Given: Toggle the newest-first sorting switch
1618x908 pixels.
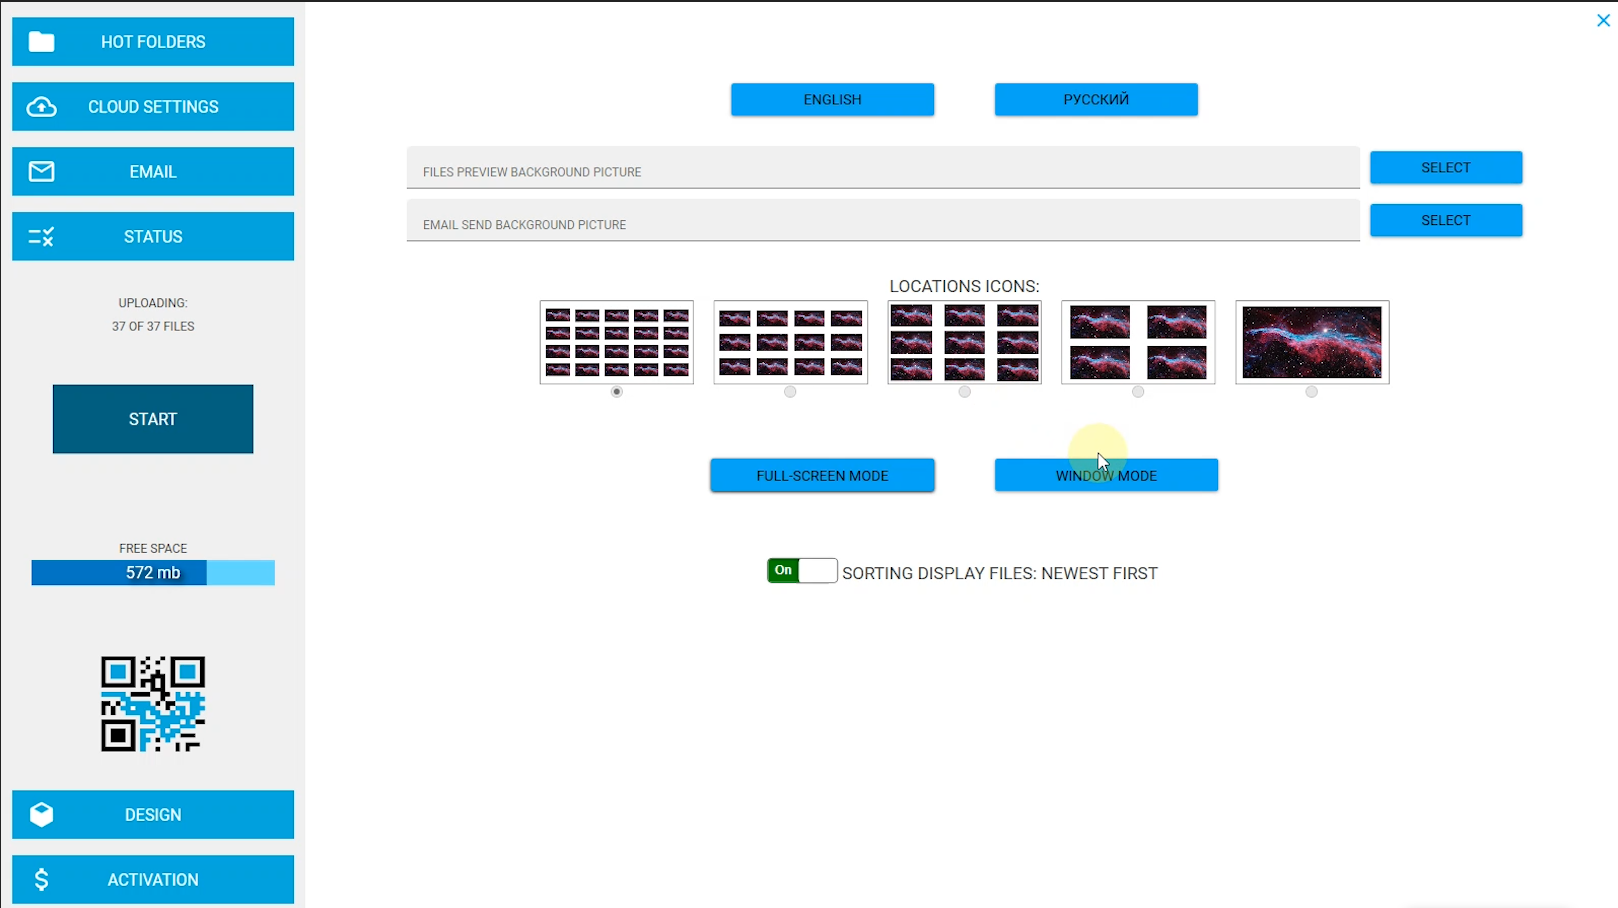Looking at the screenshot, I should point(801,571).
